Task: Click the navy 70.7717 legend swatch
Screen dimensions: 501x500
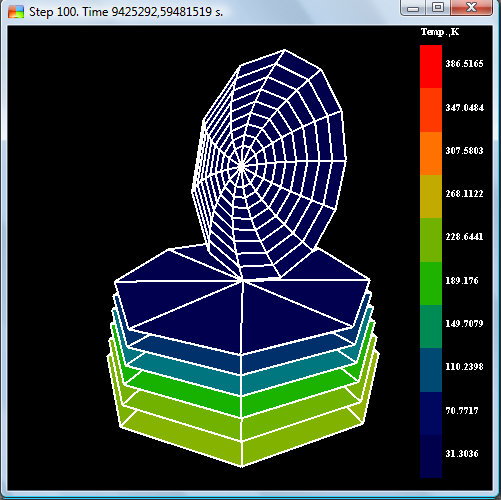Action: 431,413
